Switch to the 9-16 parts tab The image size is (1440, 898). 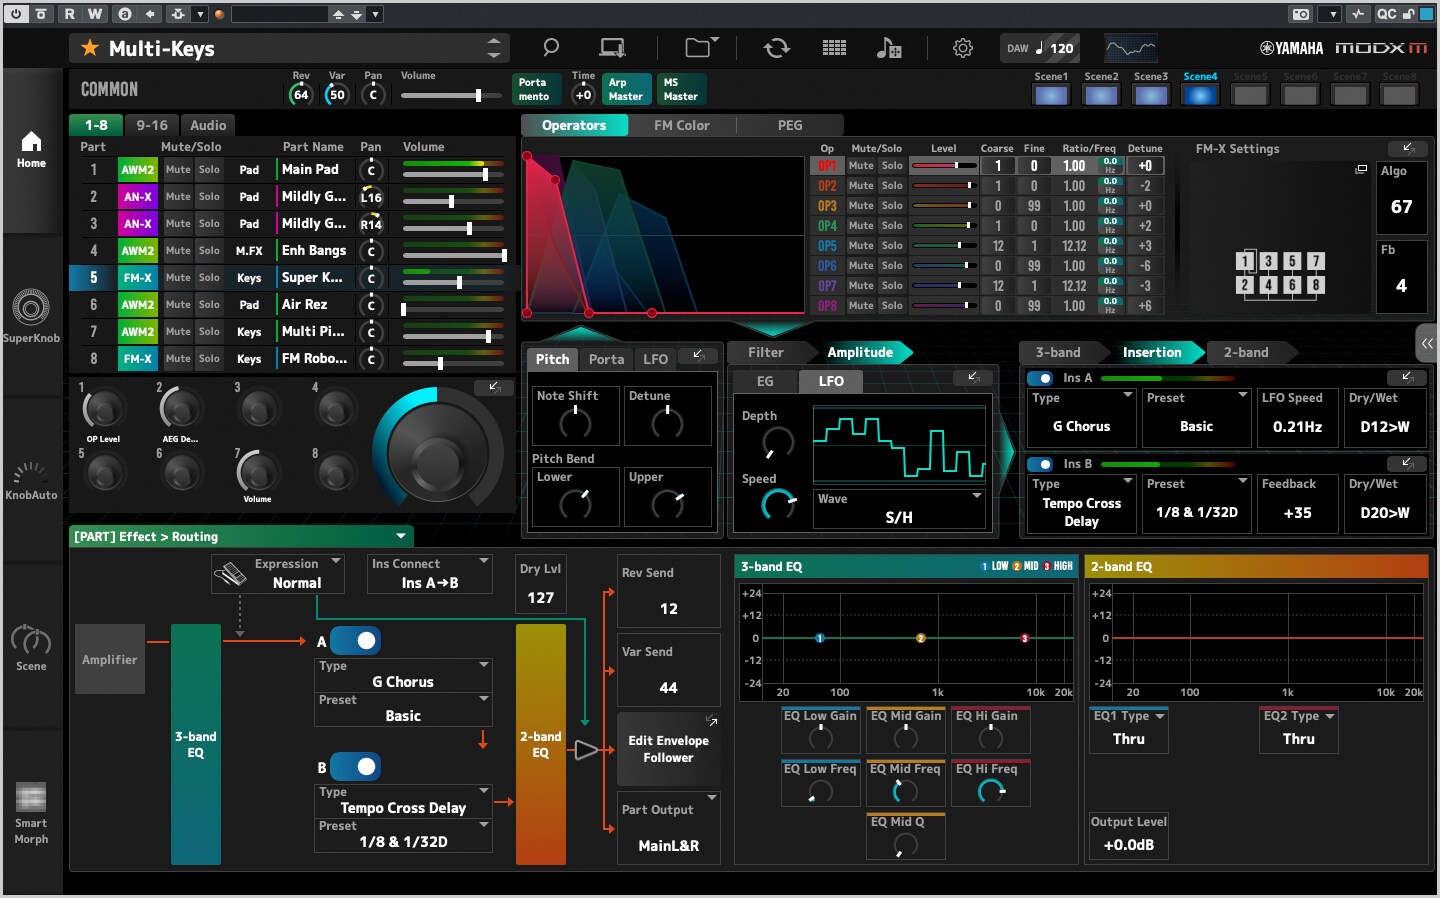(x=151, y=125)
